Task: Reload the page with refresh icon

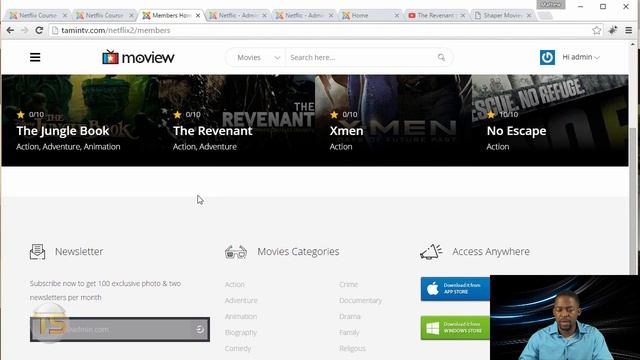Action: 39,30
